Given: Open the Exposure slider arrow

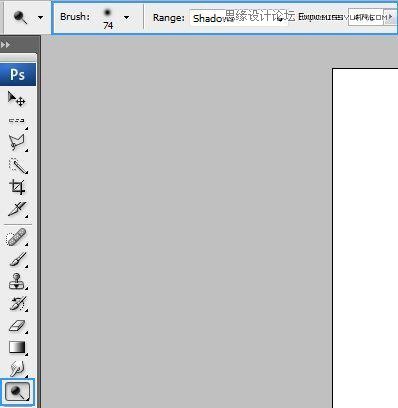Looking at the screenshot, I should [x=390, y=17].
